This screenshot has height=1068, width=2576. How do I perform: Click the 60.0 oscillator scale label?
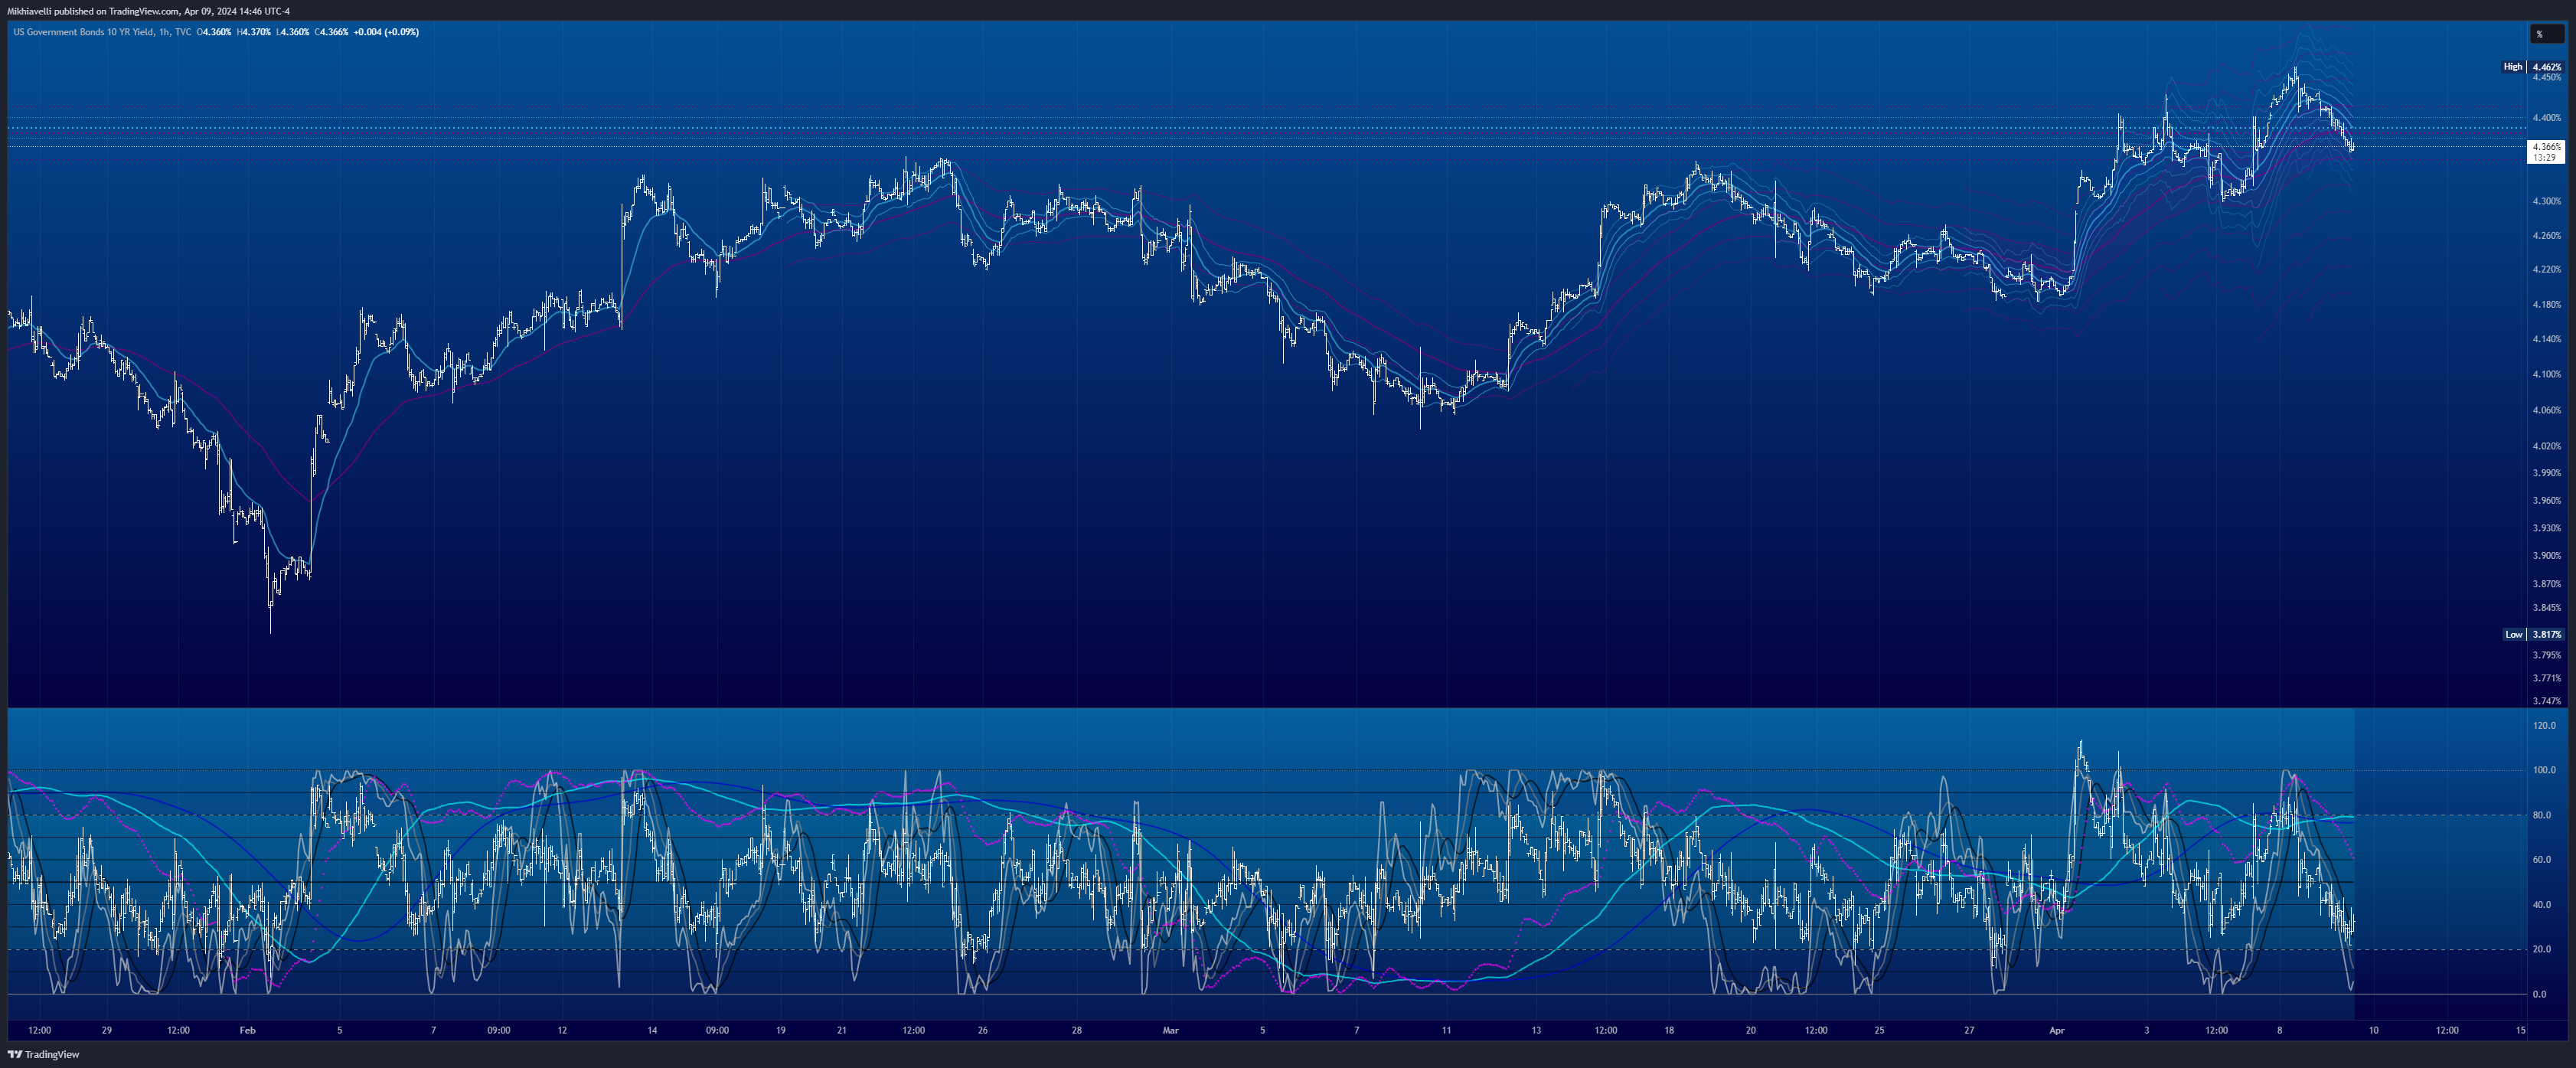click(2541, 860)
